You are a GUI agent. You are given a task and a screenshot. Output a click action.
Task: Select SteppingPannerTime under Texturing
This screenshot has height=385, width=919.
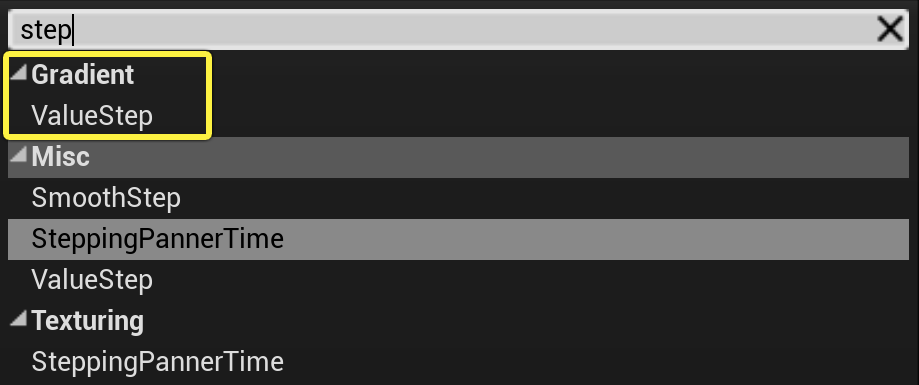pos(158,362)
